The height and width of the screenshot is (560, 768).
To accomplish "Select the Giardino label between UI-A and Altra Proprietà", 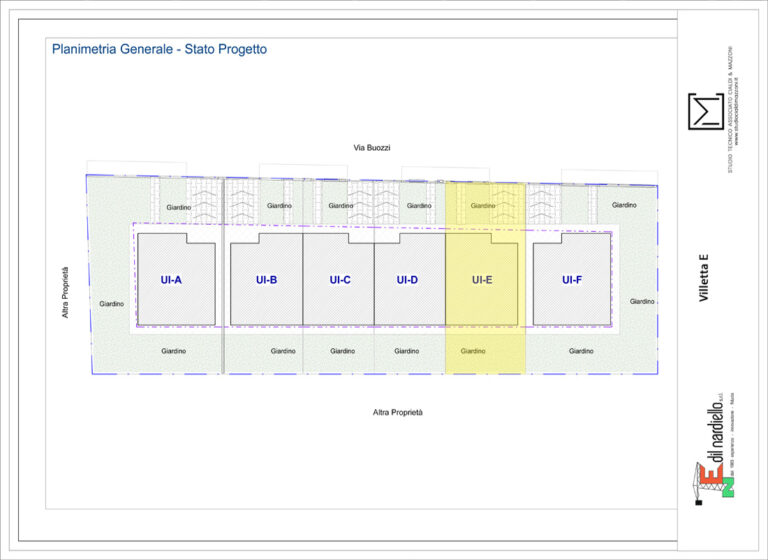I will 112,304.
